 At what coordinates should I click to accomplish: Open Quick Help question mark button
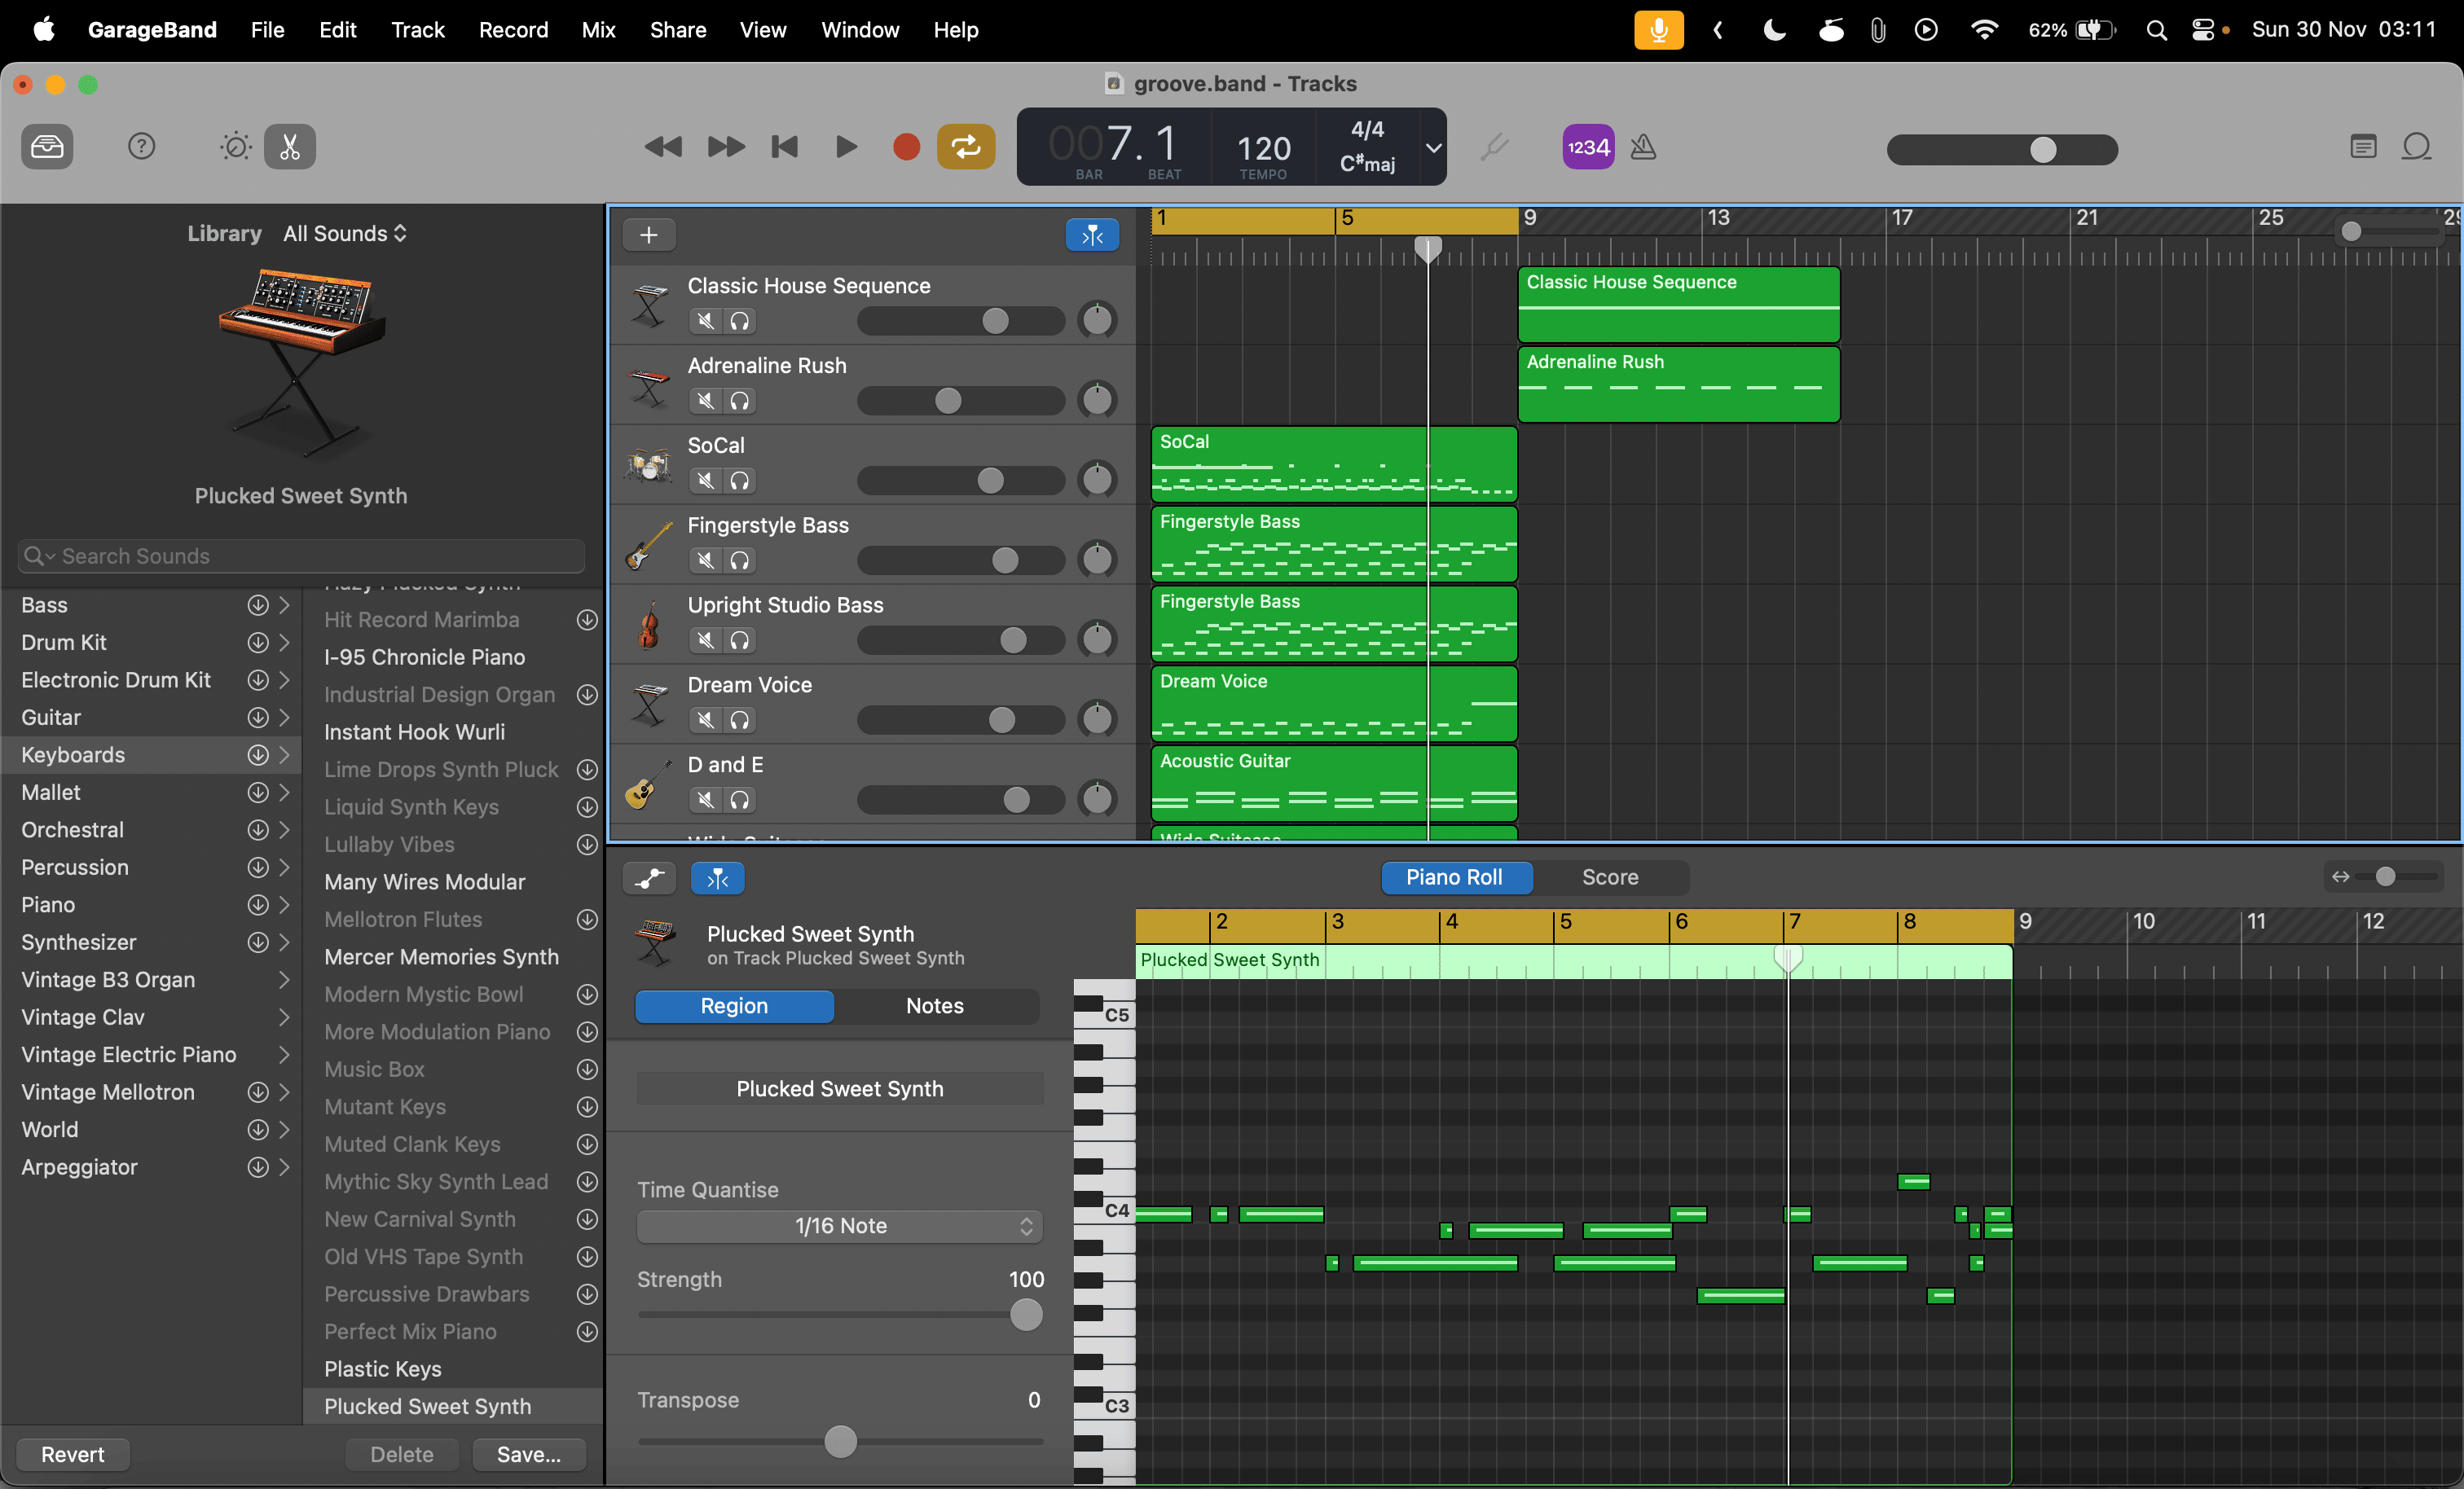tap(142, 147)
